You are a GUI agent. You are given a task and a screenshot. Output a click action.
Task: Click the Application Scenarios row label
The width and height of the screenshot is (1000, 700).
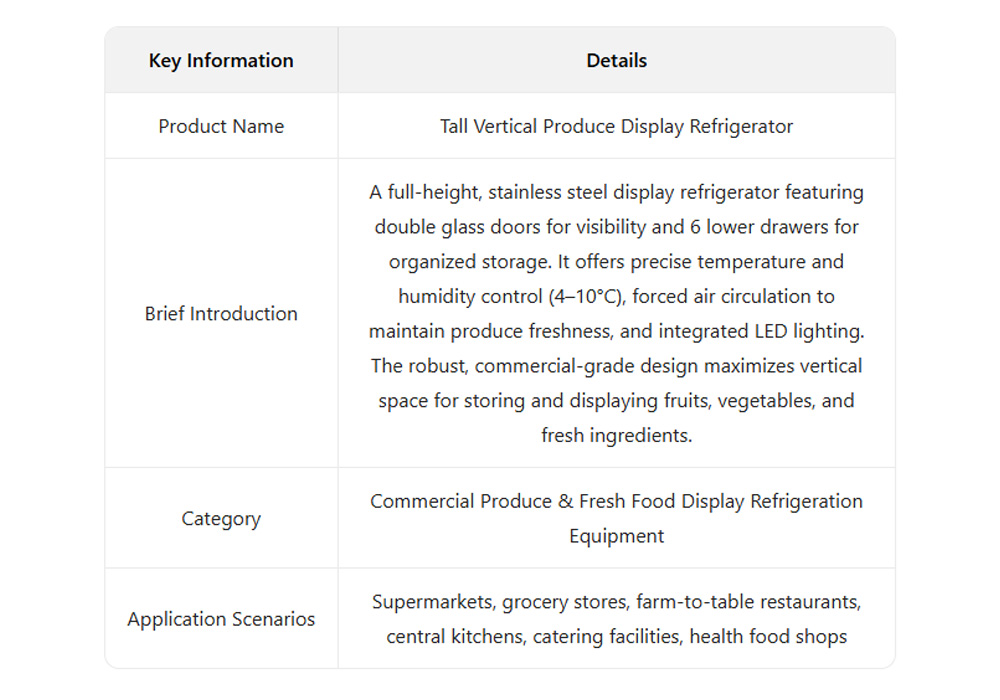tap(221, 619)
